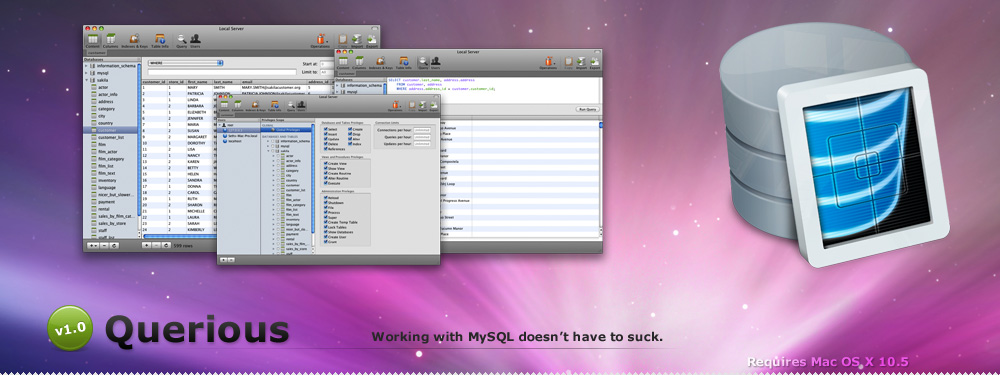The image size is (1000, 375).
Task: Open Operations in the query window
Action: click(x=548, y=62)
